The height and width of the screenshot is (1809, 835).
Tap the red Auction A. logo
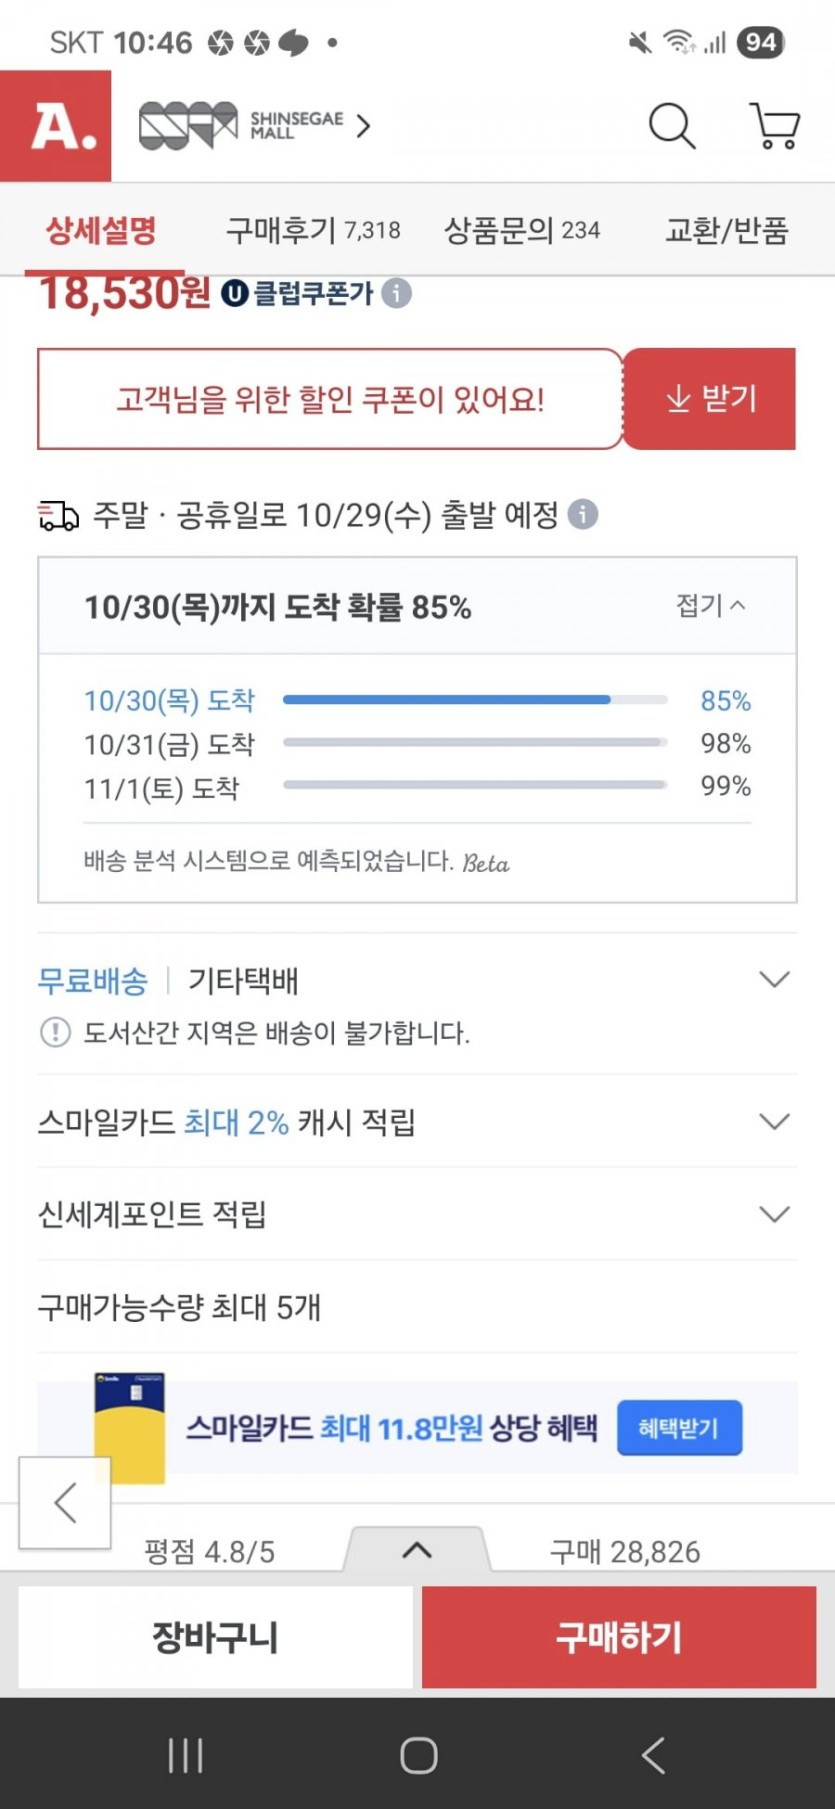56,126
